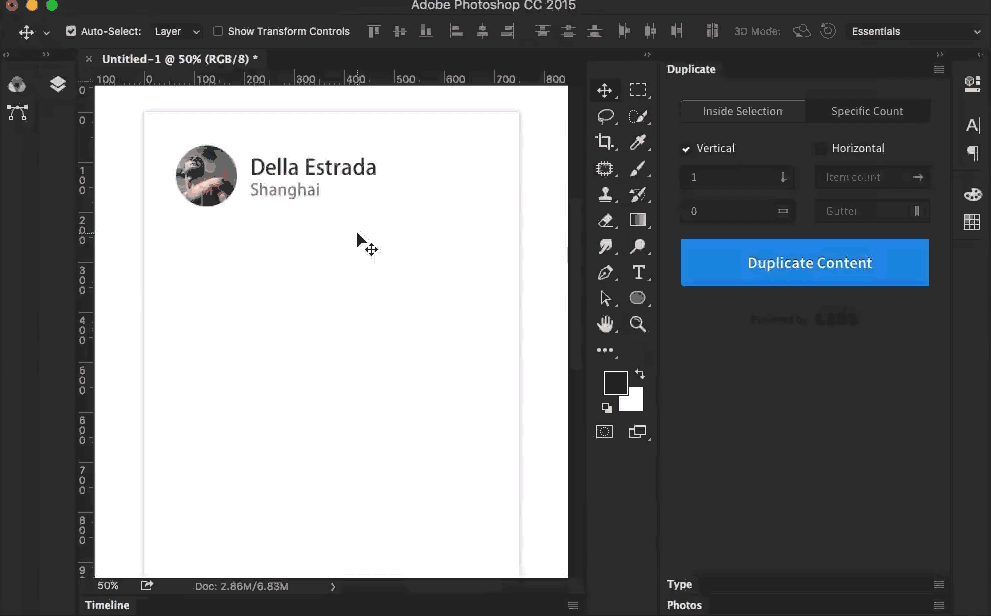
Task: Pick the Eyedropper tool
Action: pyautogui.click(x=637, y=142)
